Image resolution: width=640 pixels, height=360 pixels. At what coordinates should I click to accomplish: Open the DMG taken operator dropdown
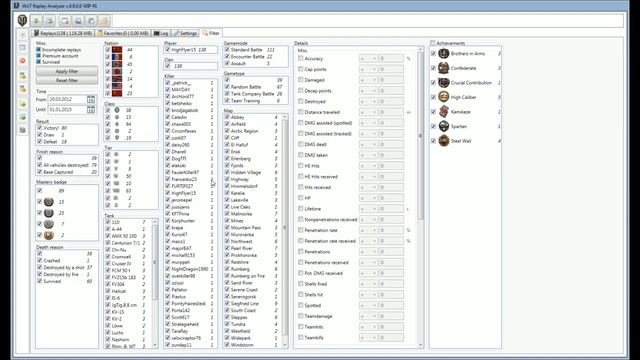368,155
